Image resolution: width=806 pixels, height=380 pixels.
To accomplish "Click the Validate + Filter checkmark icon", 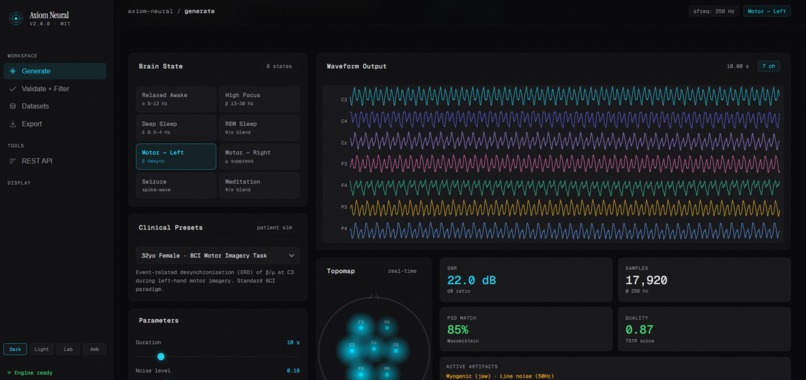I will click(x=13, y=89).
